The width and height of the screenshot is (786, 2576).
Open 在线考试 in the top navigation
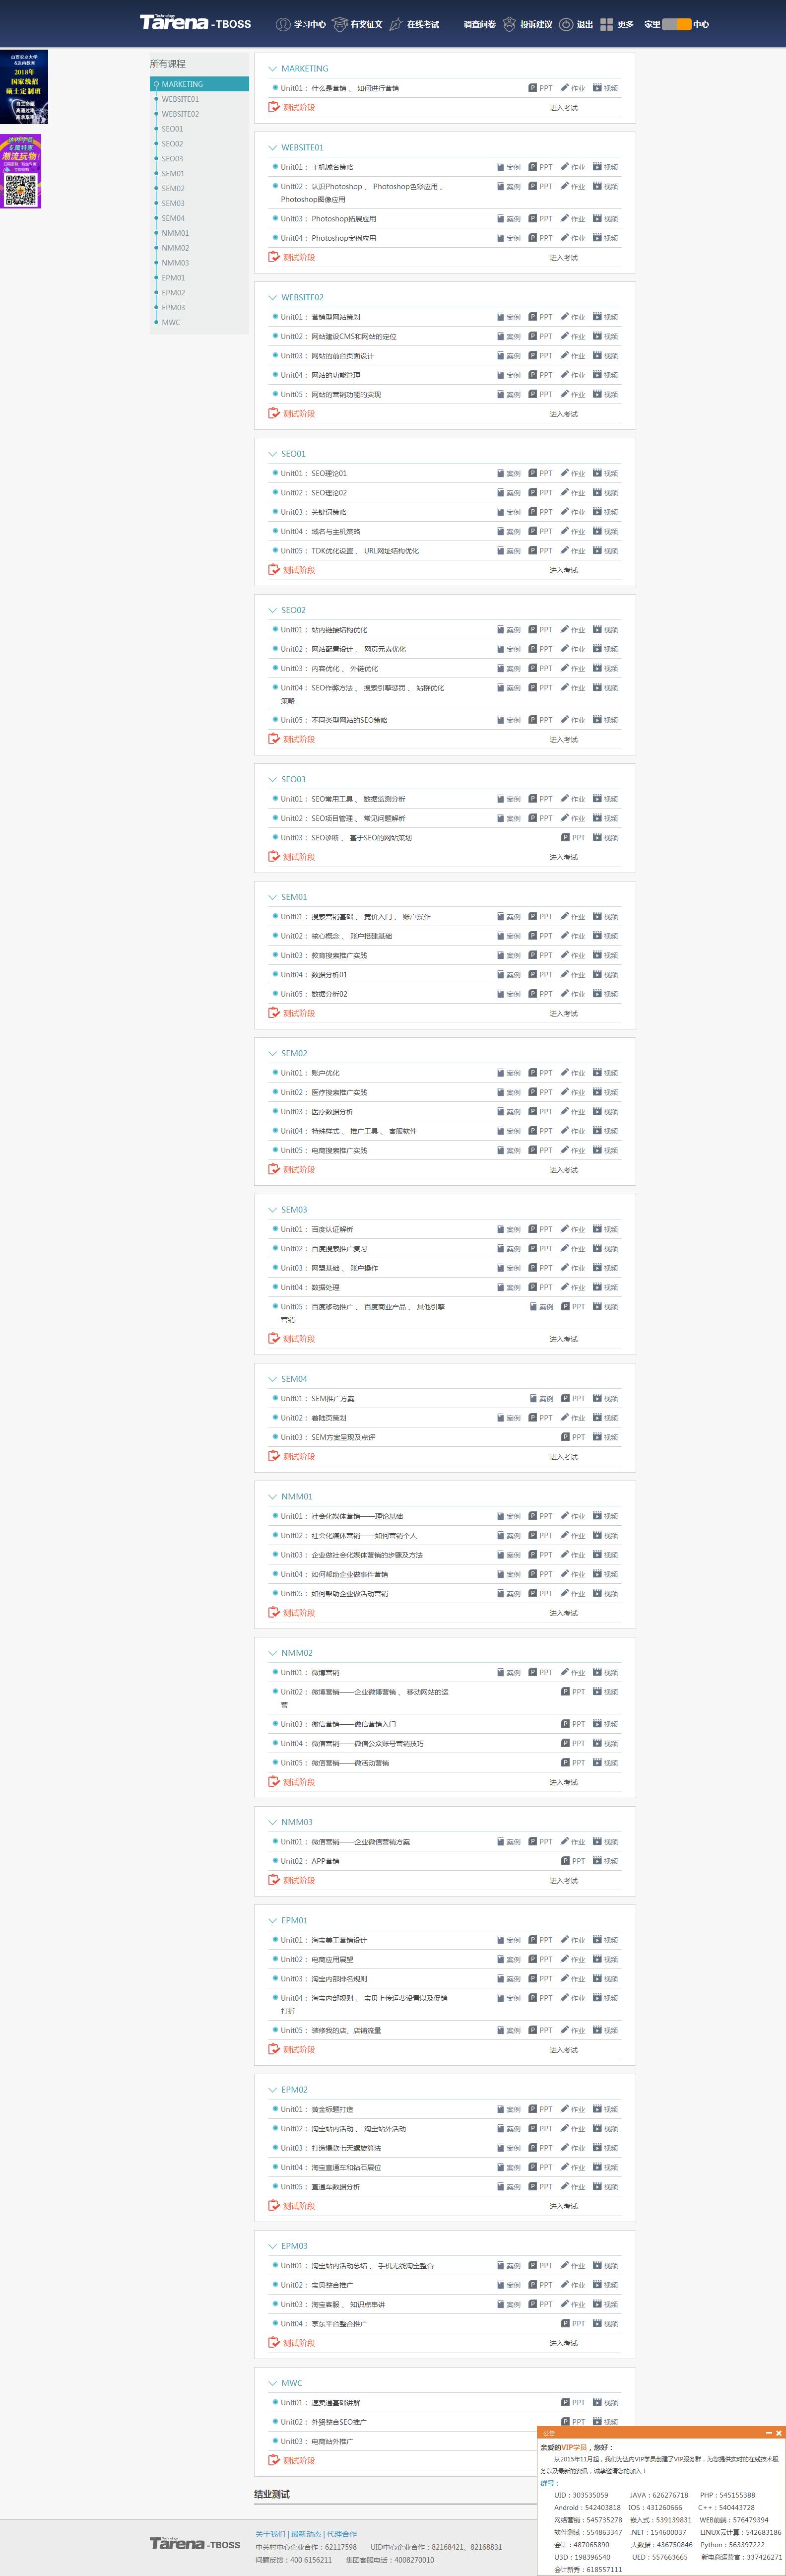click(x=414, y=24)
